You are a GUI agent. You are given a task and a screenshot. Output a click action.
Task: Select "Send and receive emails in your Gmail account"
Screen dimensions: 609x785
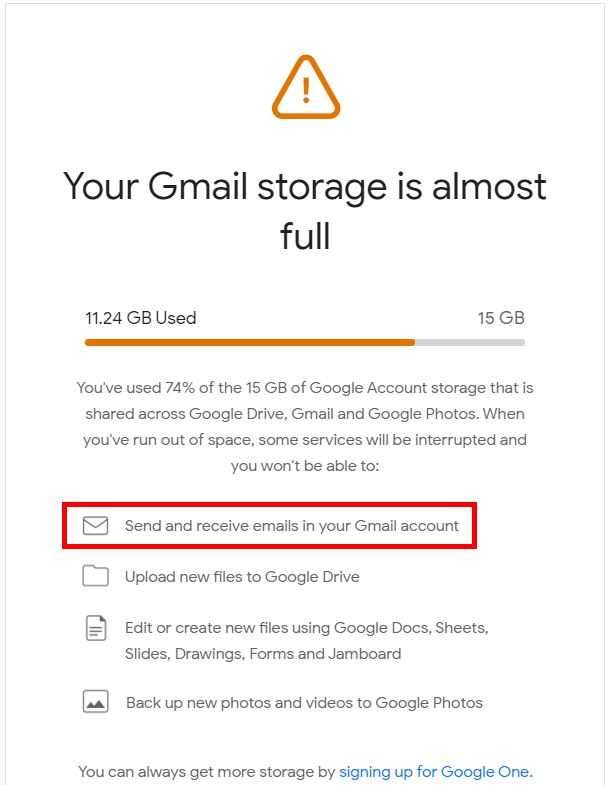tap(291, 525)
